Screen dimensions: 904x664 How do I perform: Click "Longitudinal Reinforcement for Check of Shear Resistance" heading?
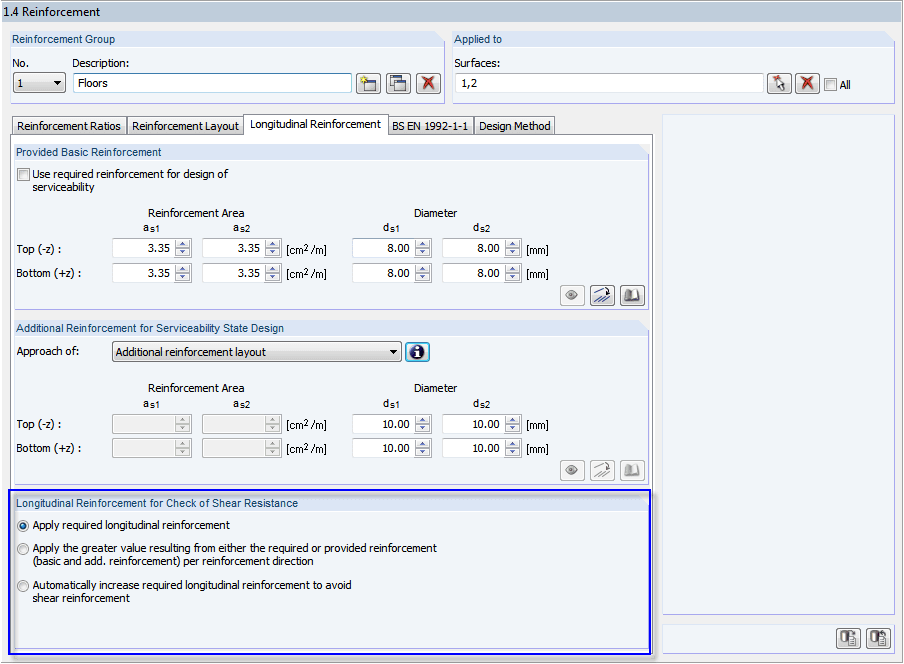click(x=157, y=503)
